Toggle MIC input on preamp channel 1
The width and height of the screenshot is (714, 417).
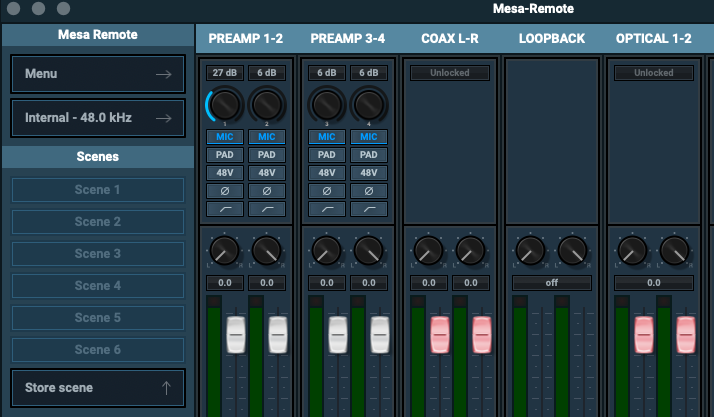coord(224,137)
